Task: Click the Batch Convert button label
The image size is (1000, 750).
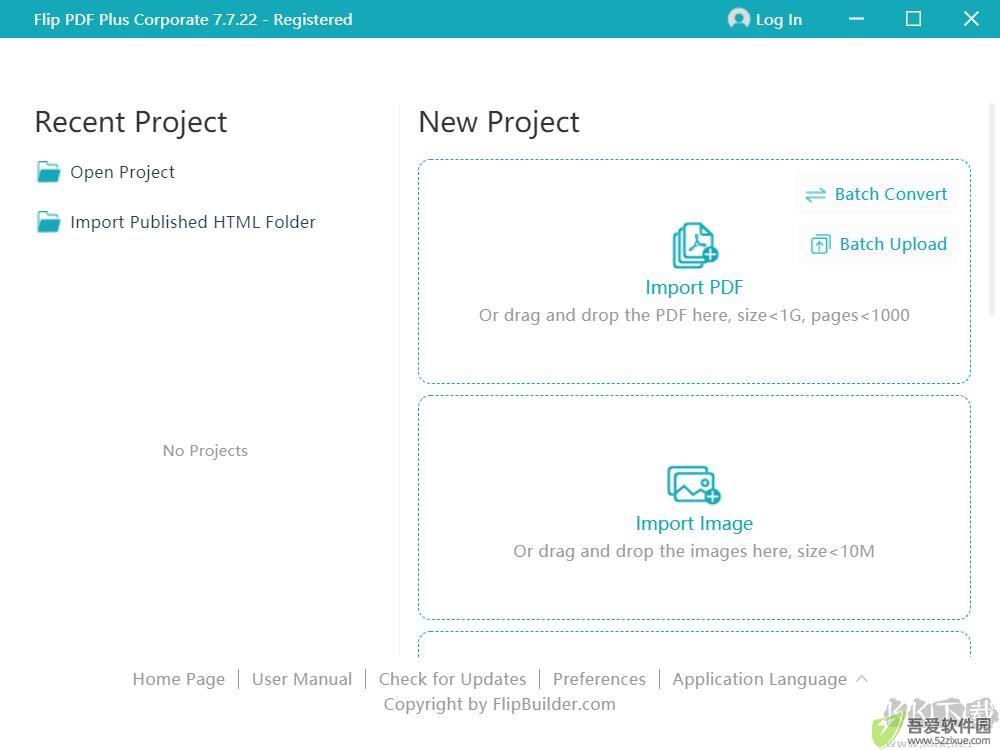Action: pyautogui.click(x=891, y=194)
